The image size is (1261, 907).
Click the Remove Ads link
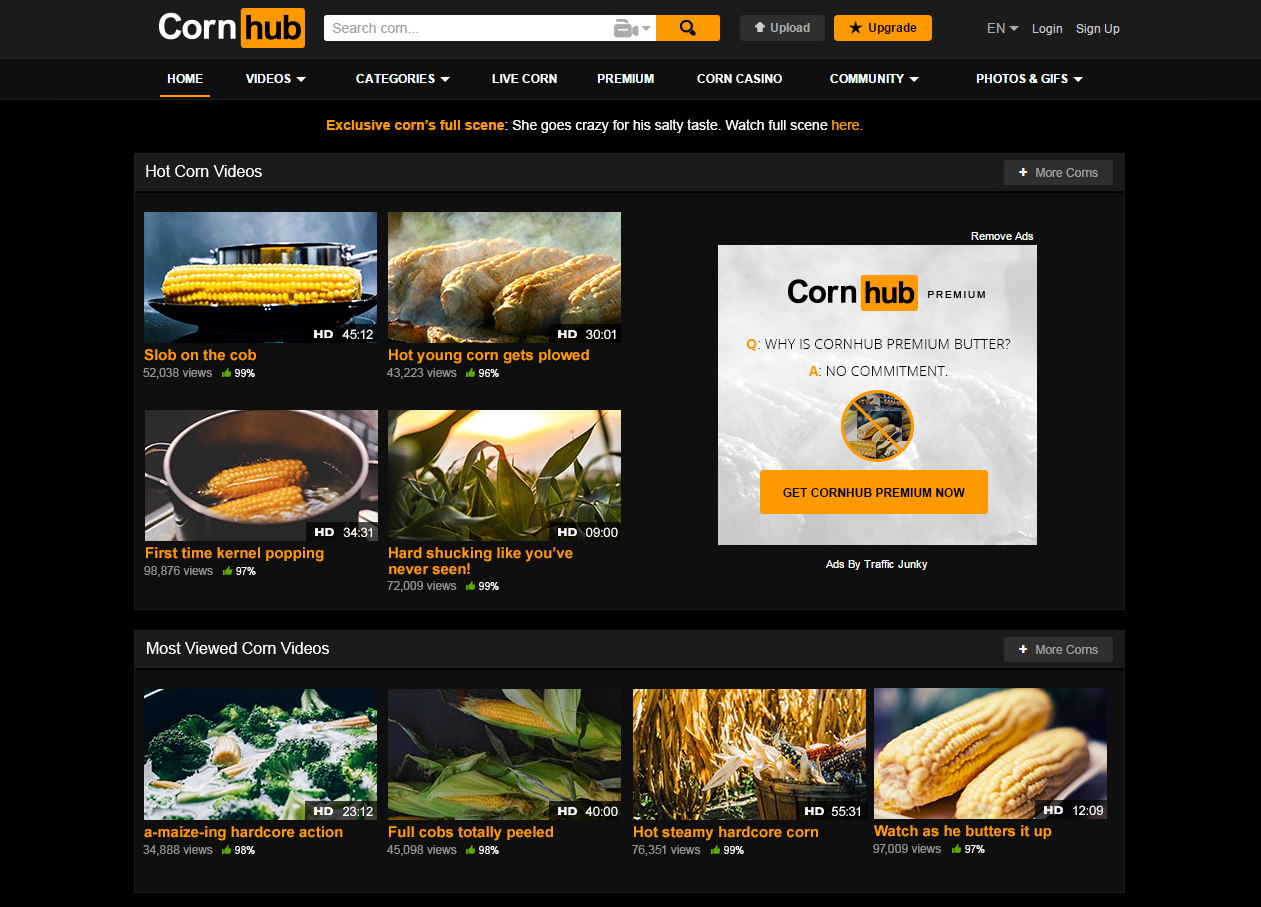pos(1001,236)
